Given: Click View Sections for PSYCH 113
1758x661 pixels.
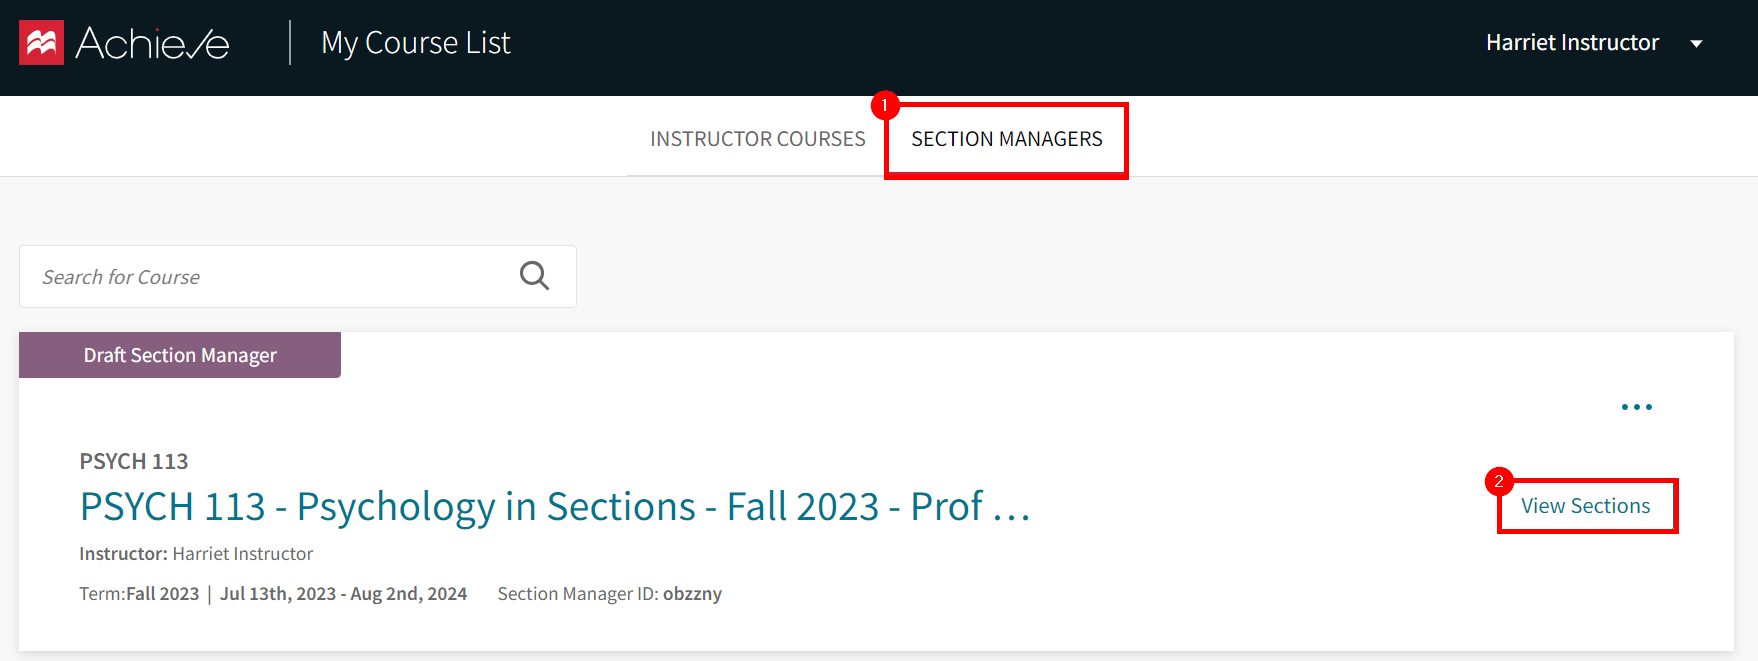Looking at the screenshot, I should 1585,505.
